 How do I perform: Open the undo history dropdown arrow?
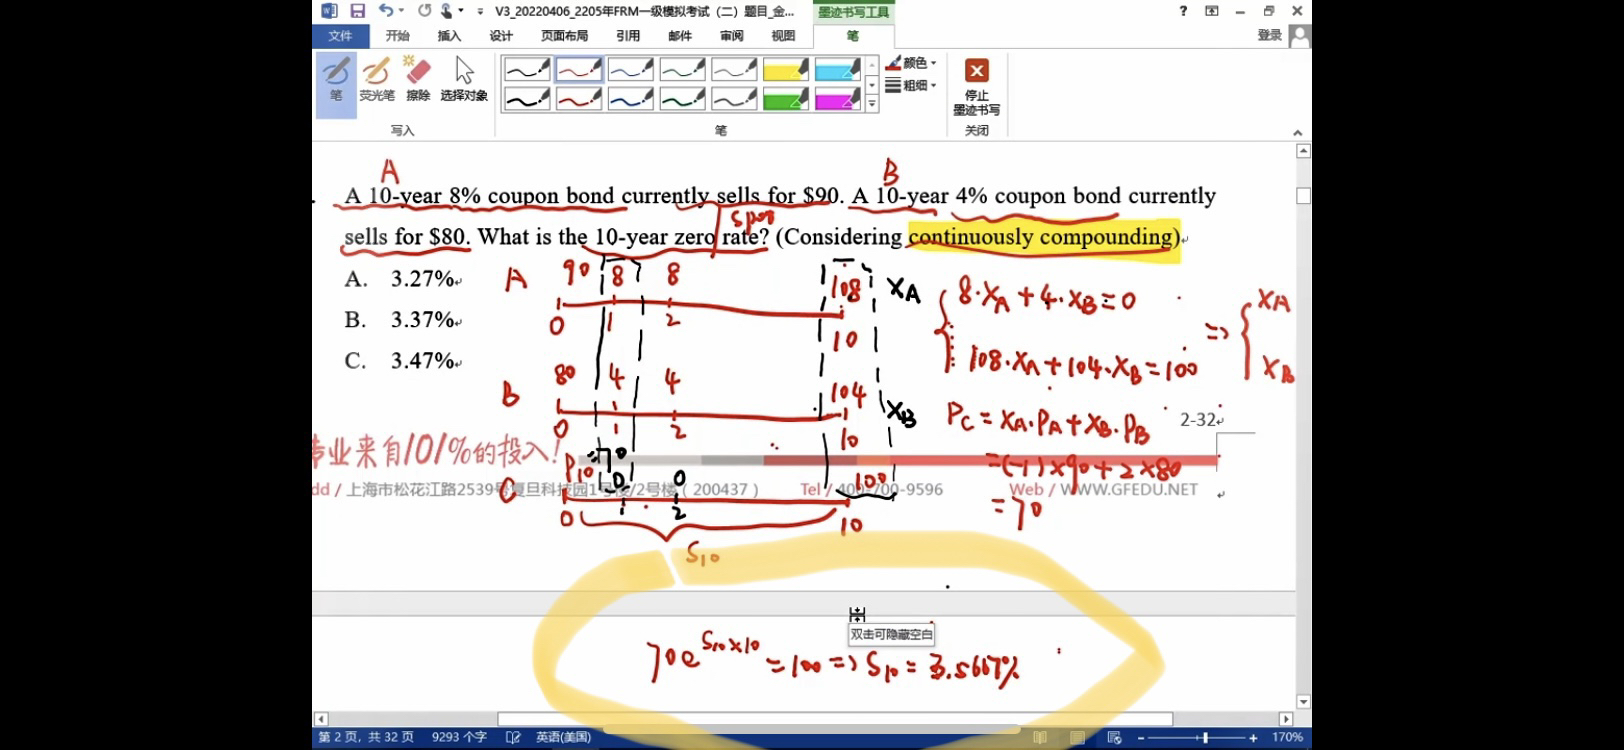pyautogui.click(x=401, y=11)
